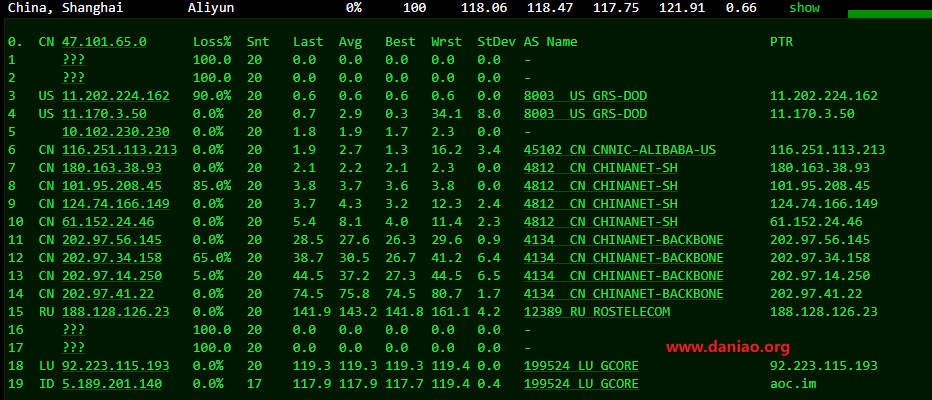Screen dimensions: 932x400
Task: Open hop 5 IP 10.102.230.230 link
Action: point(115,131)
